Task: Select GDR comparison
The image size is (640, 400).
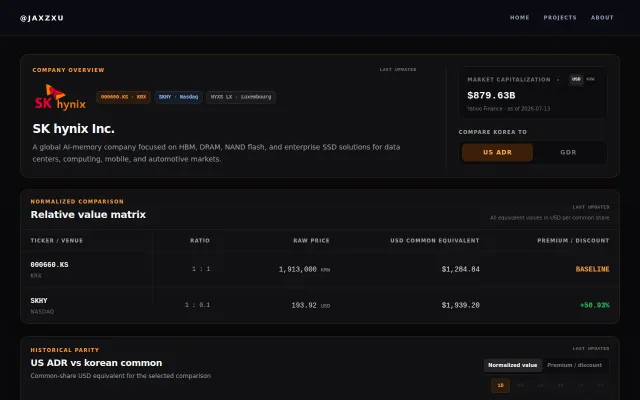Action: click(x=568, y=152)
